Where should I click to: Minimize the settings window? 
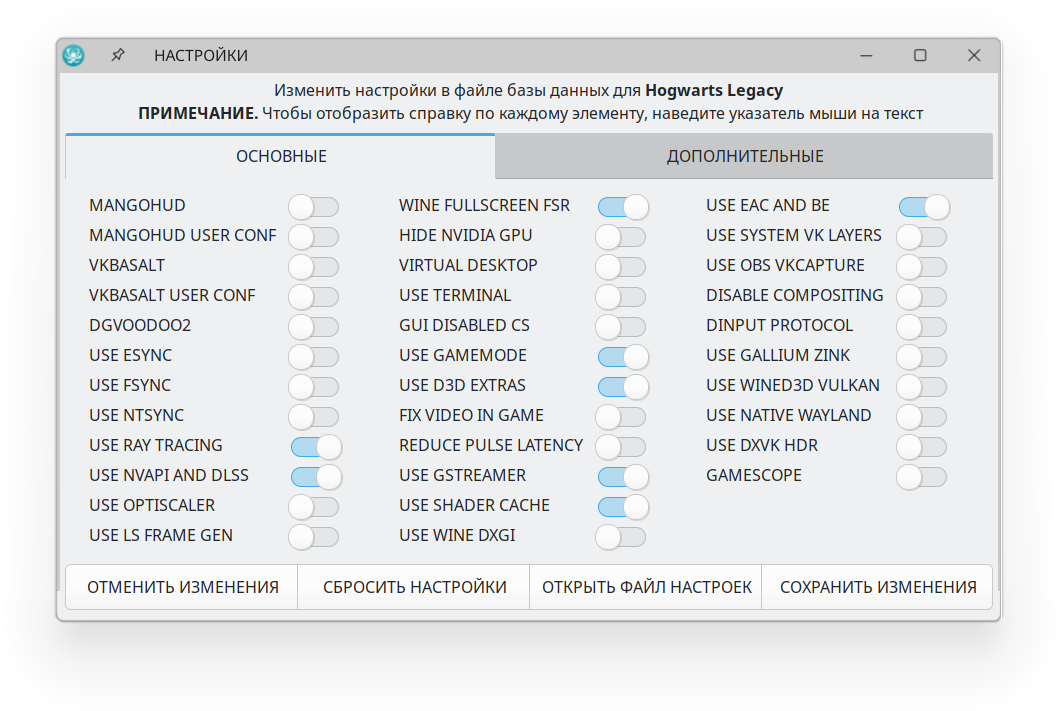pyautogui.click(x=866, y=56)
